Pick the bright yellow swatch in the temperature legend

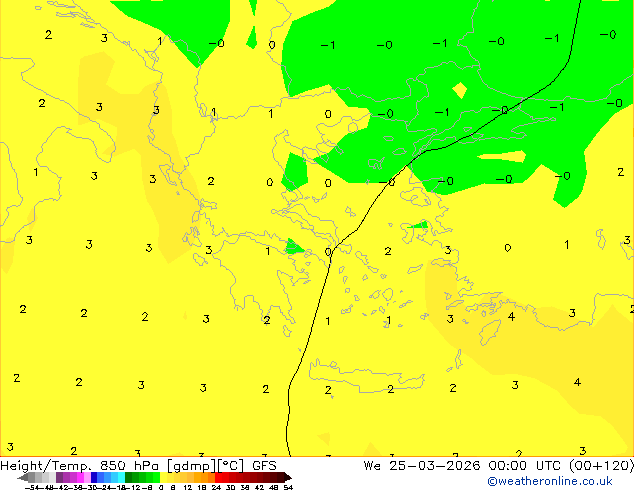tap(163, 478)
